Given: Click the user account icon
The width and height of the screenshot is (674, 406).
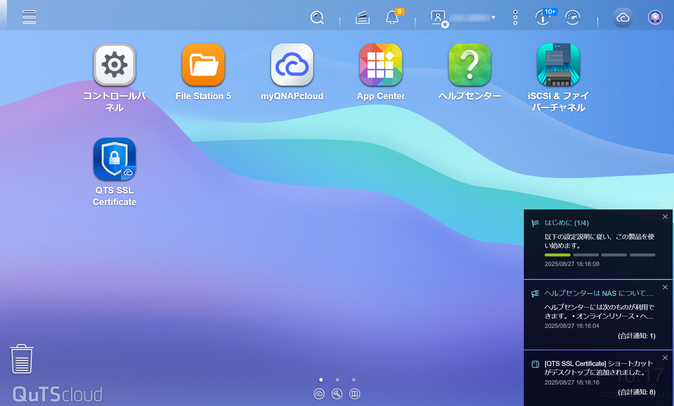Looking at the screenshot, I should 438,18.
